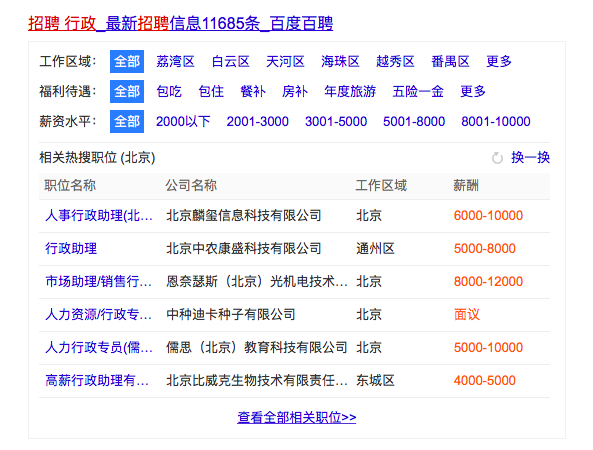Select 全部 in the 工作区域 row

point(127,61)
